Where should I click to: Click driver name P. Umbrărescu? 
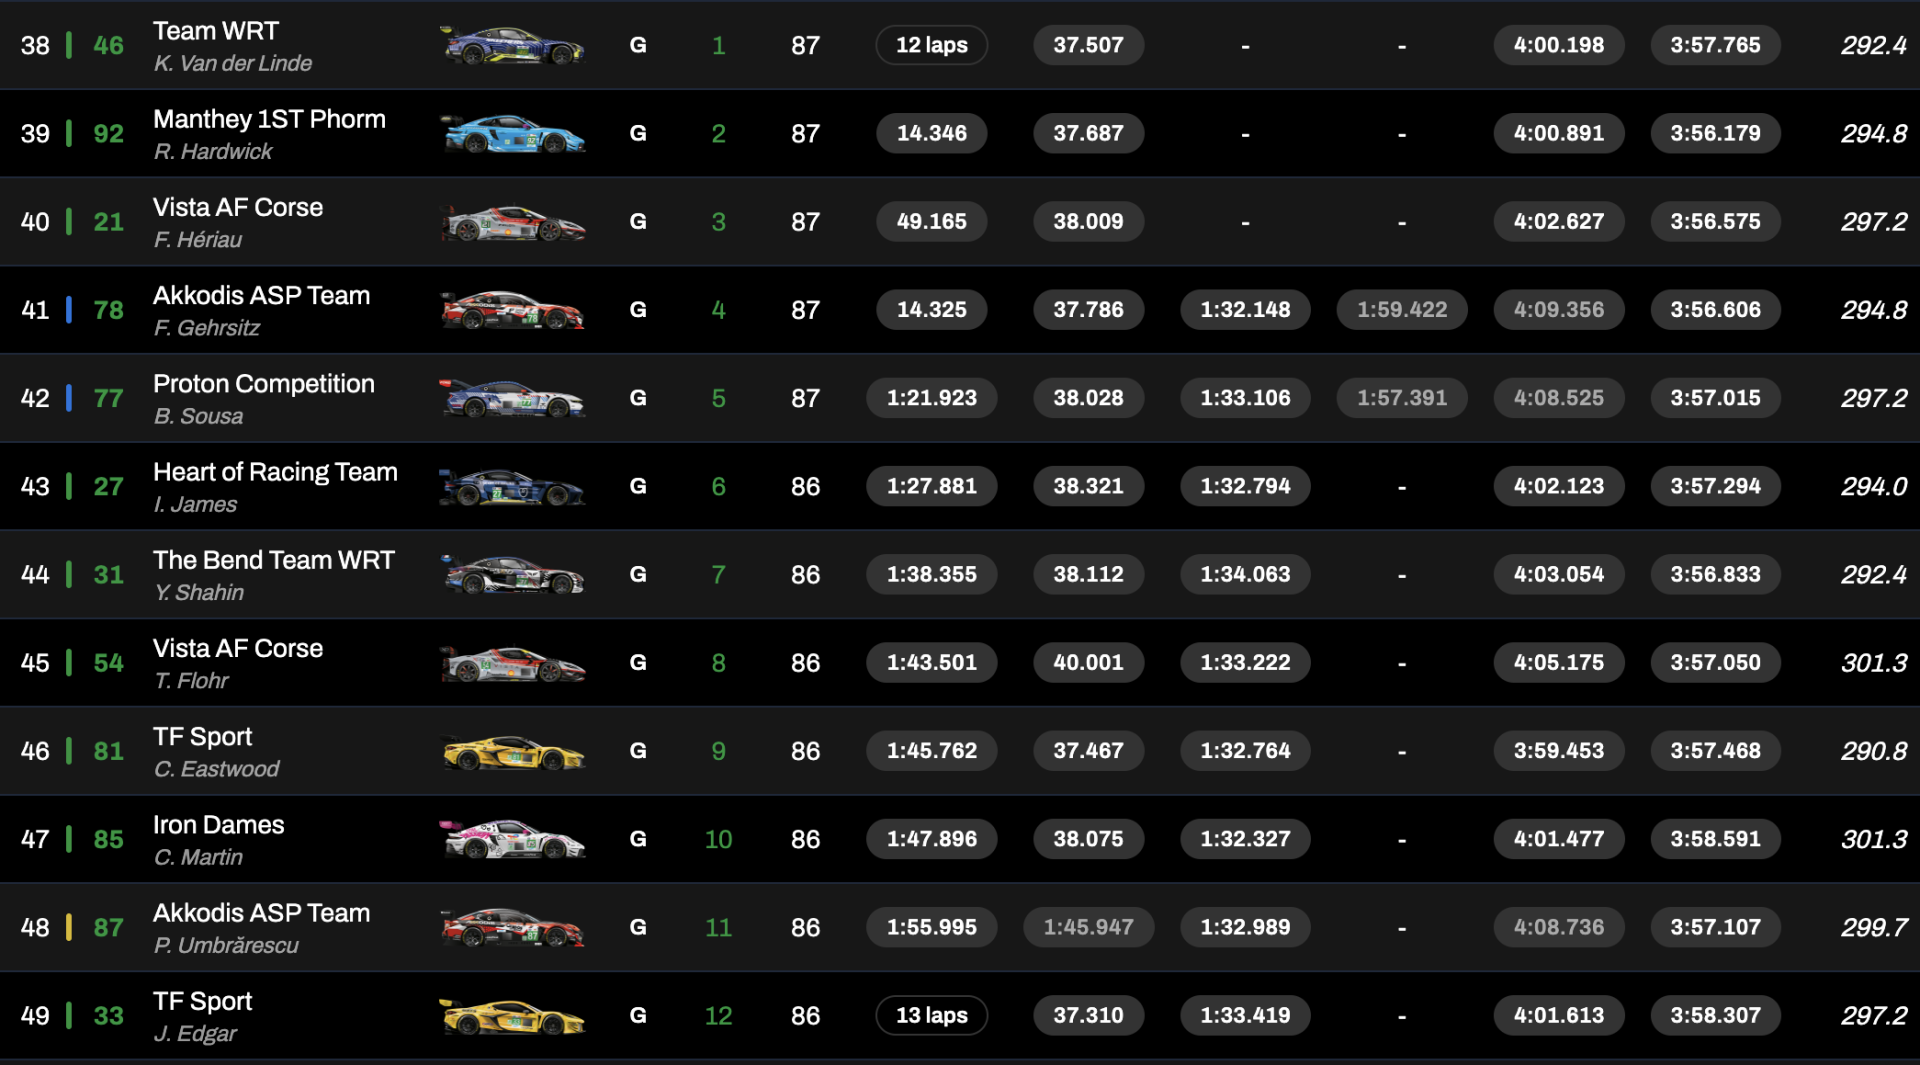tap(226, 946)
